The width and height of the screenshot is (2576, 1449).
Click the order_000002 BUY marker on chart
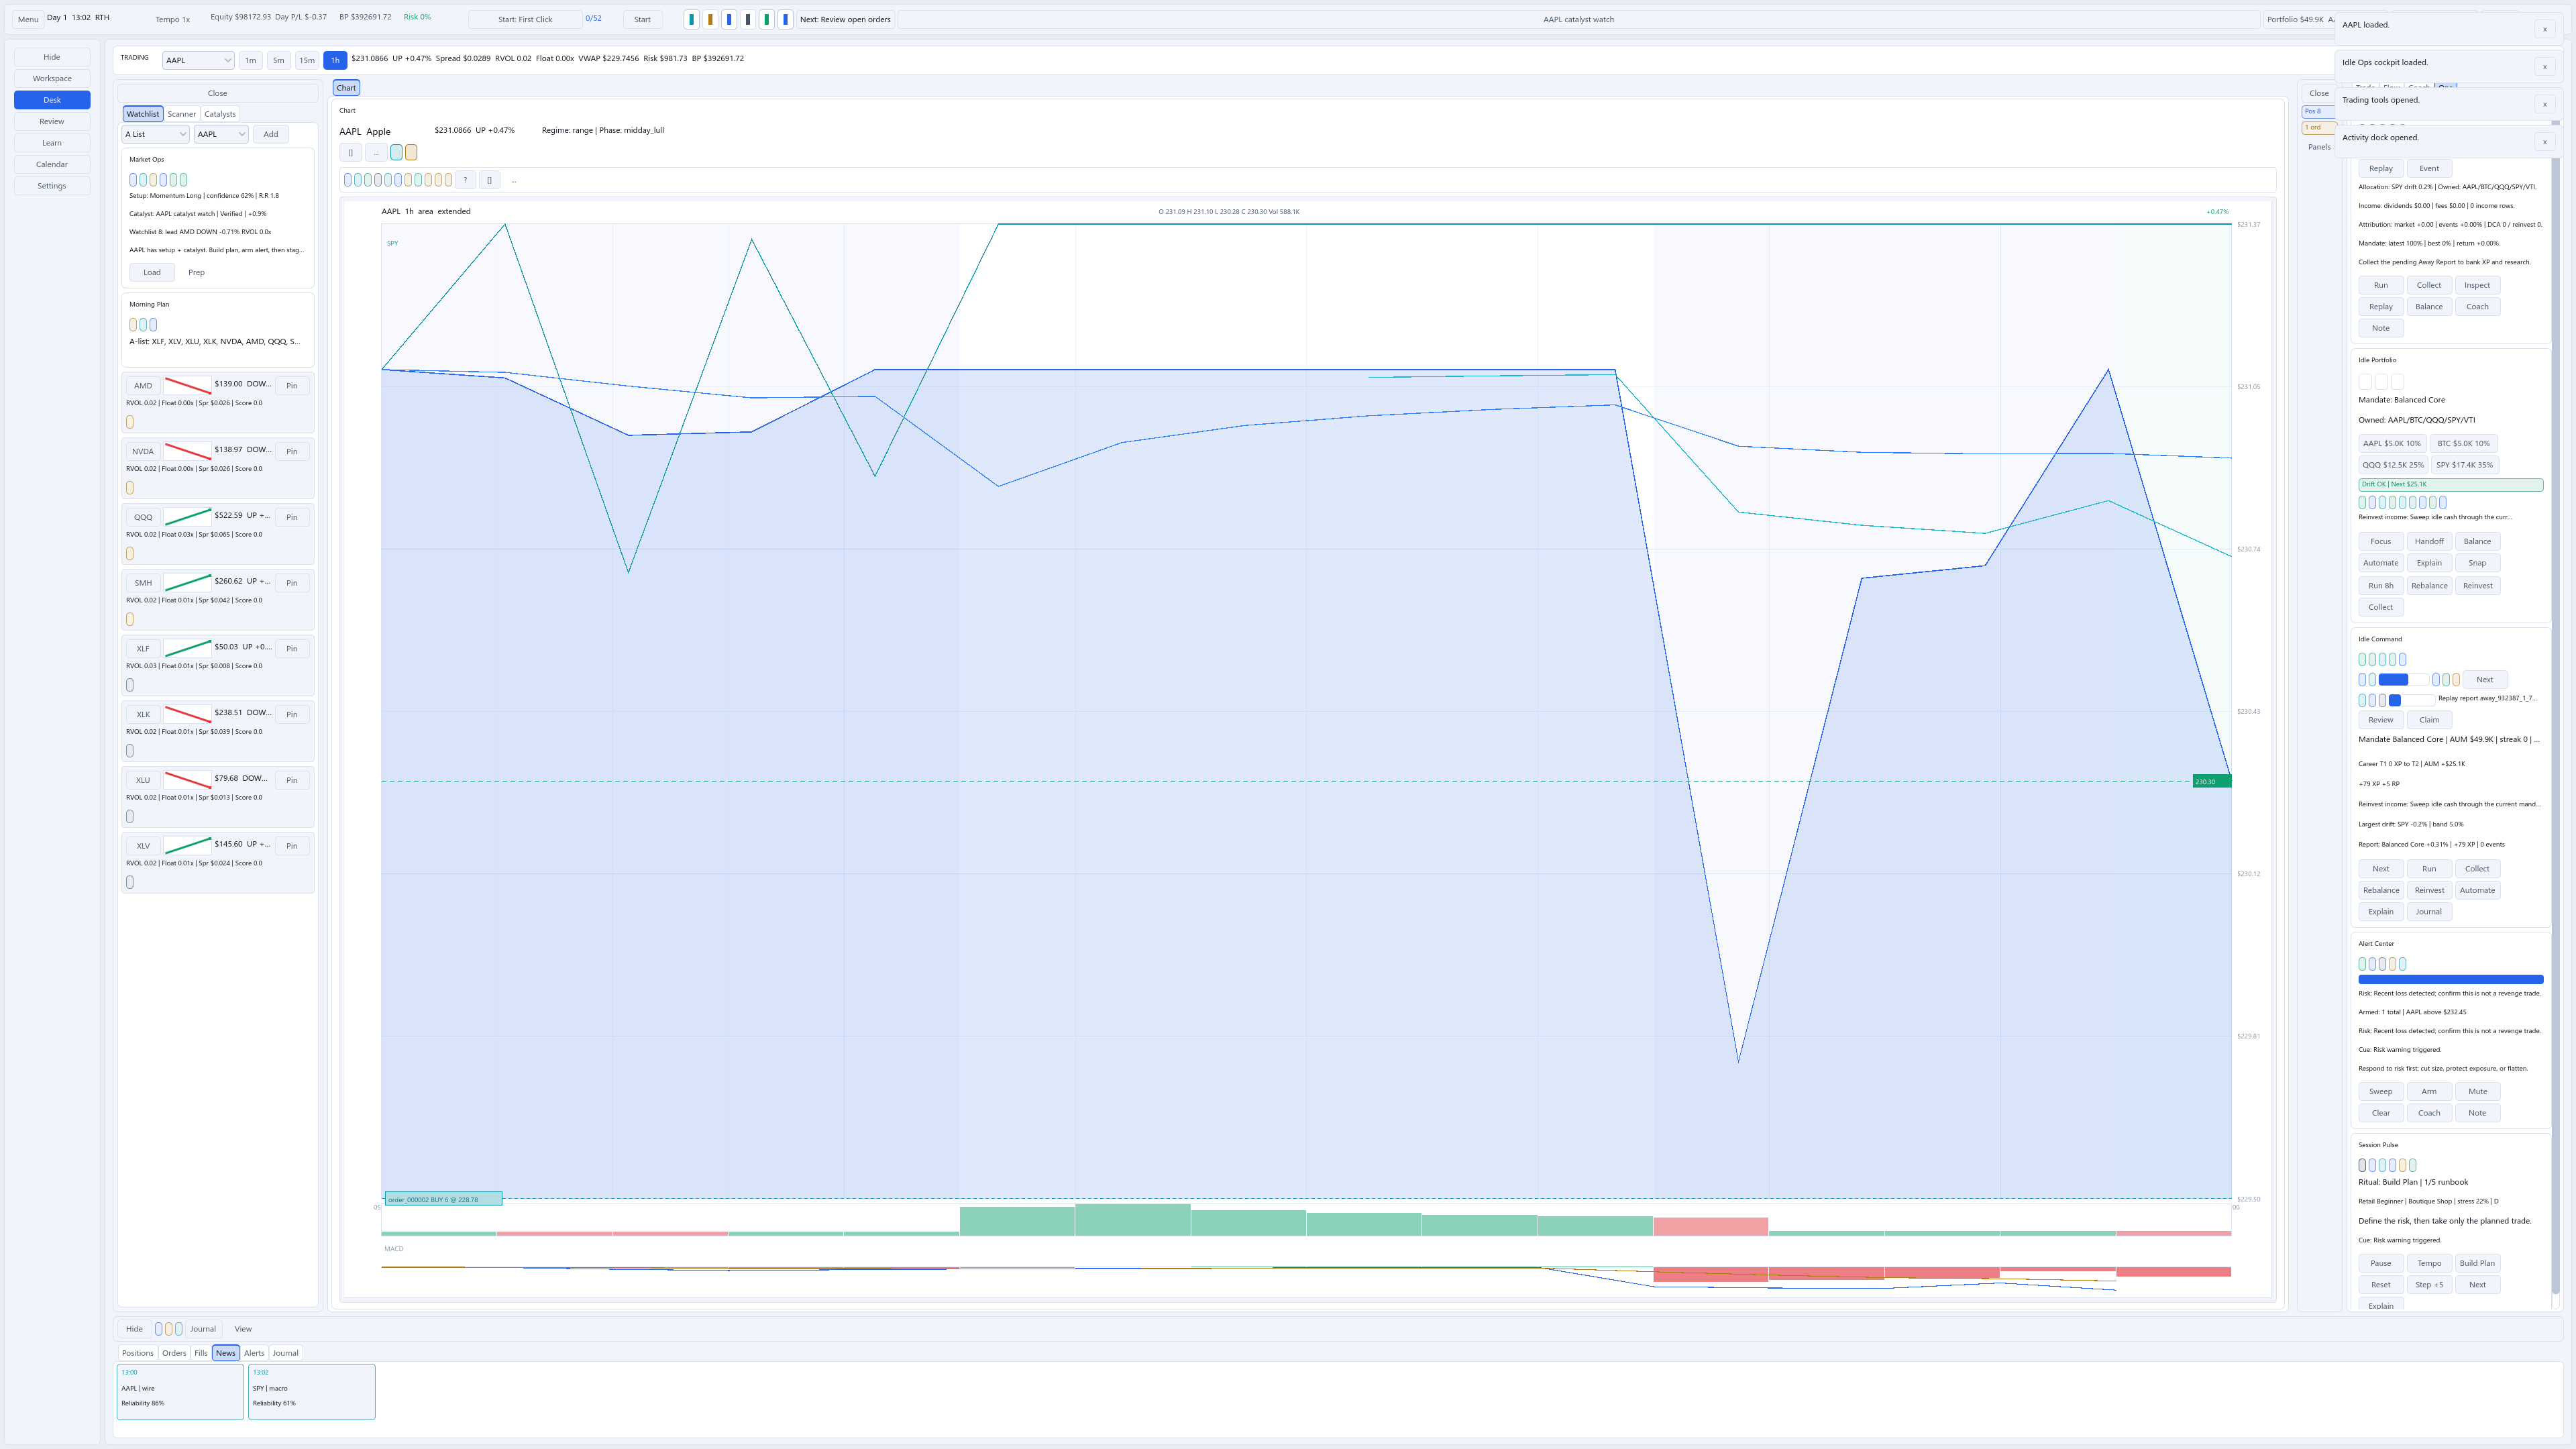click(x=444, y=1199)
